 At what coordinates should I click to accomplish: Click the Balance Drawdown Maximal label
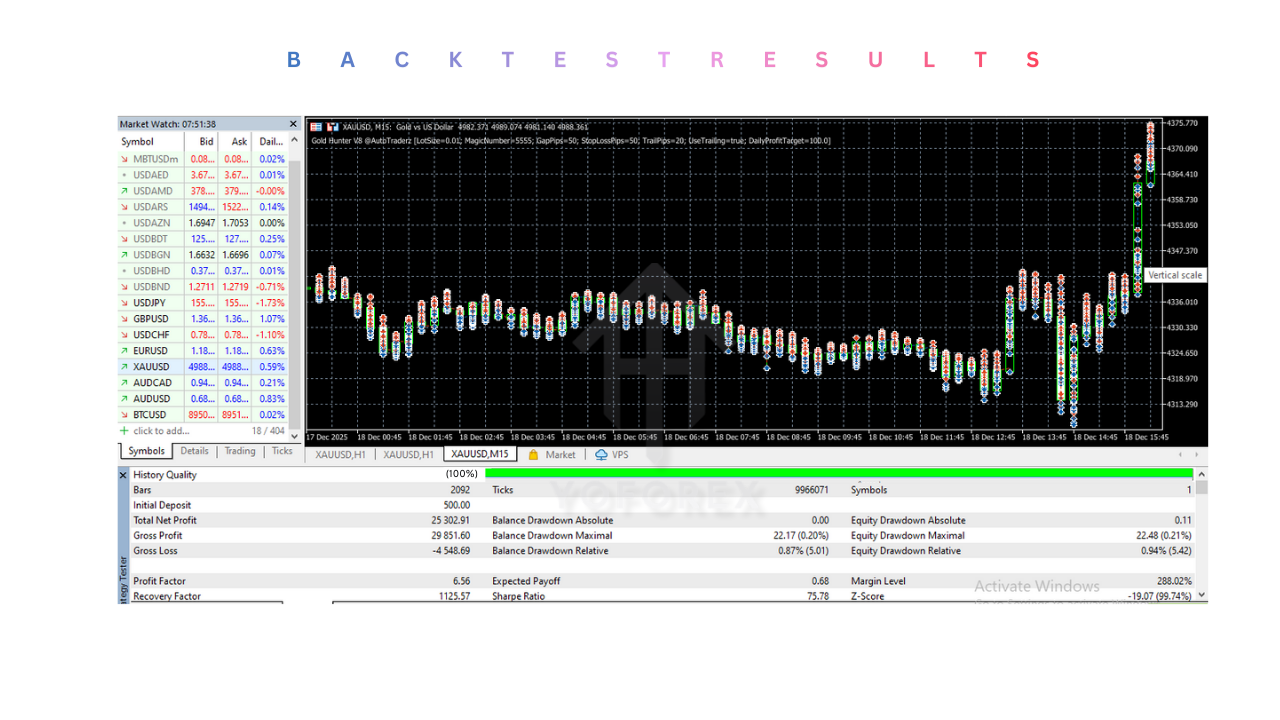[x=552, y=535]
